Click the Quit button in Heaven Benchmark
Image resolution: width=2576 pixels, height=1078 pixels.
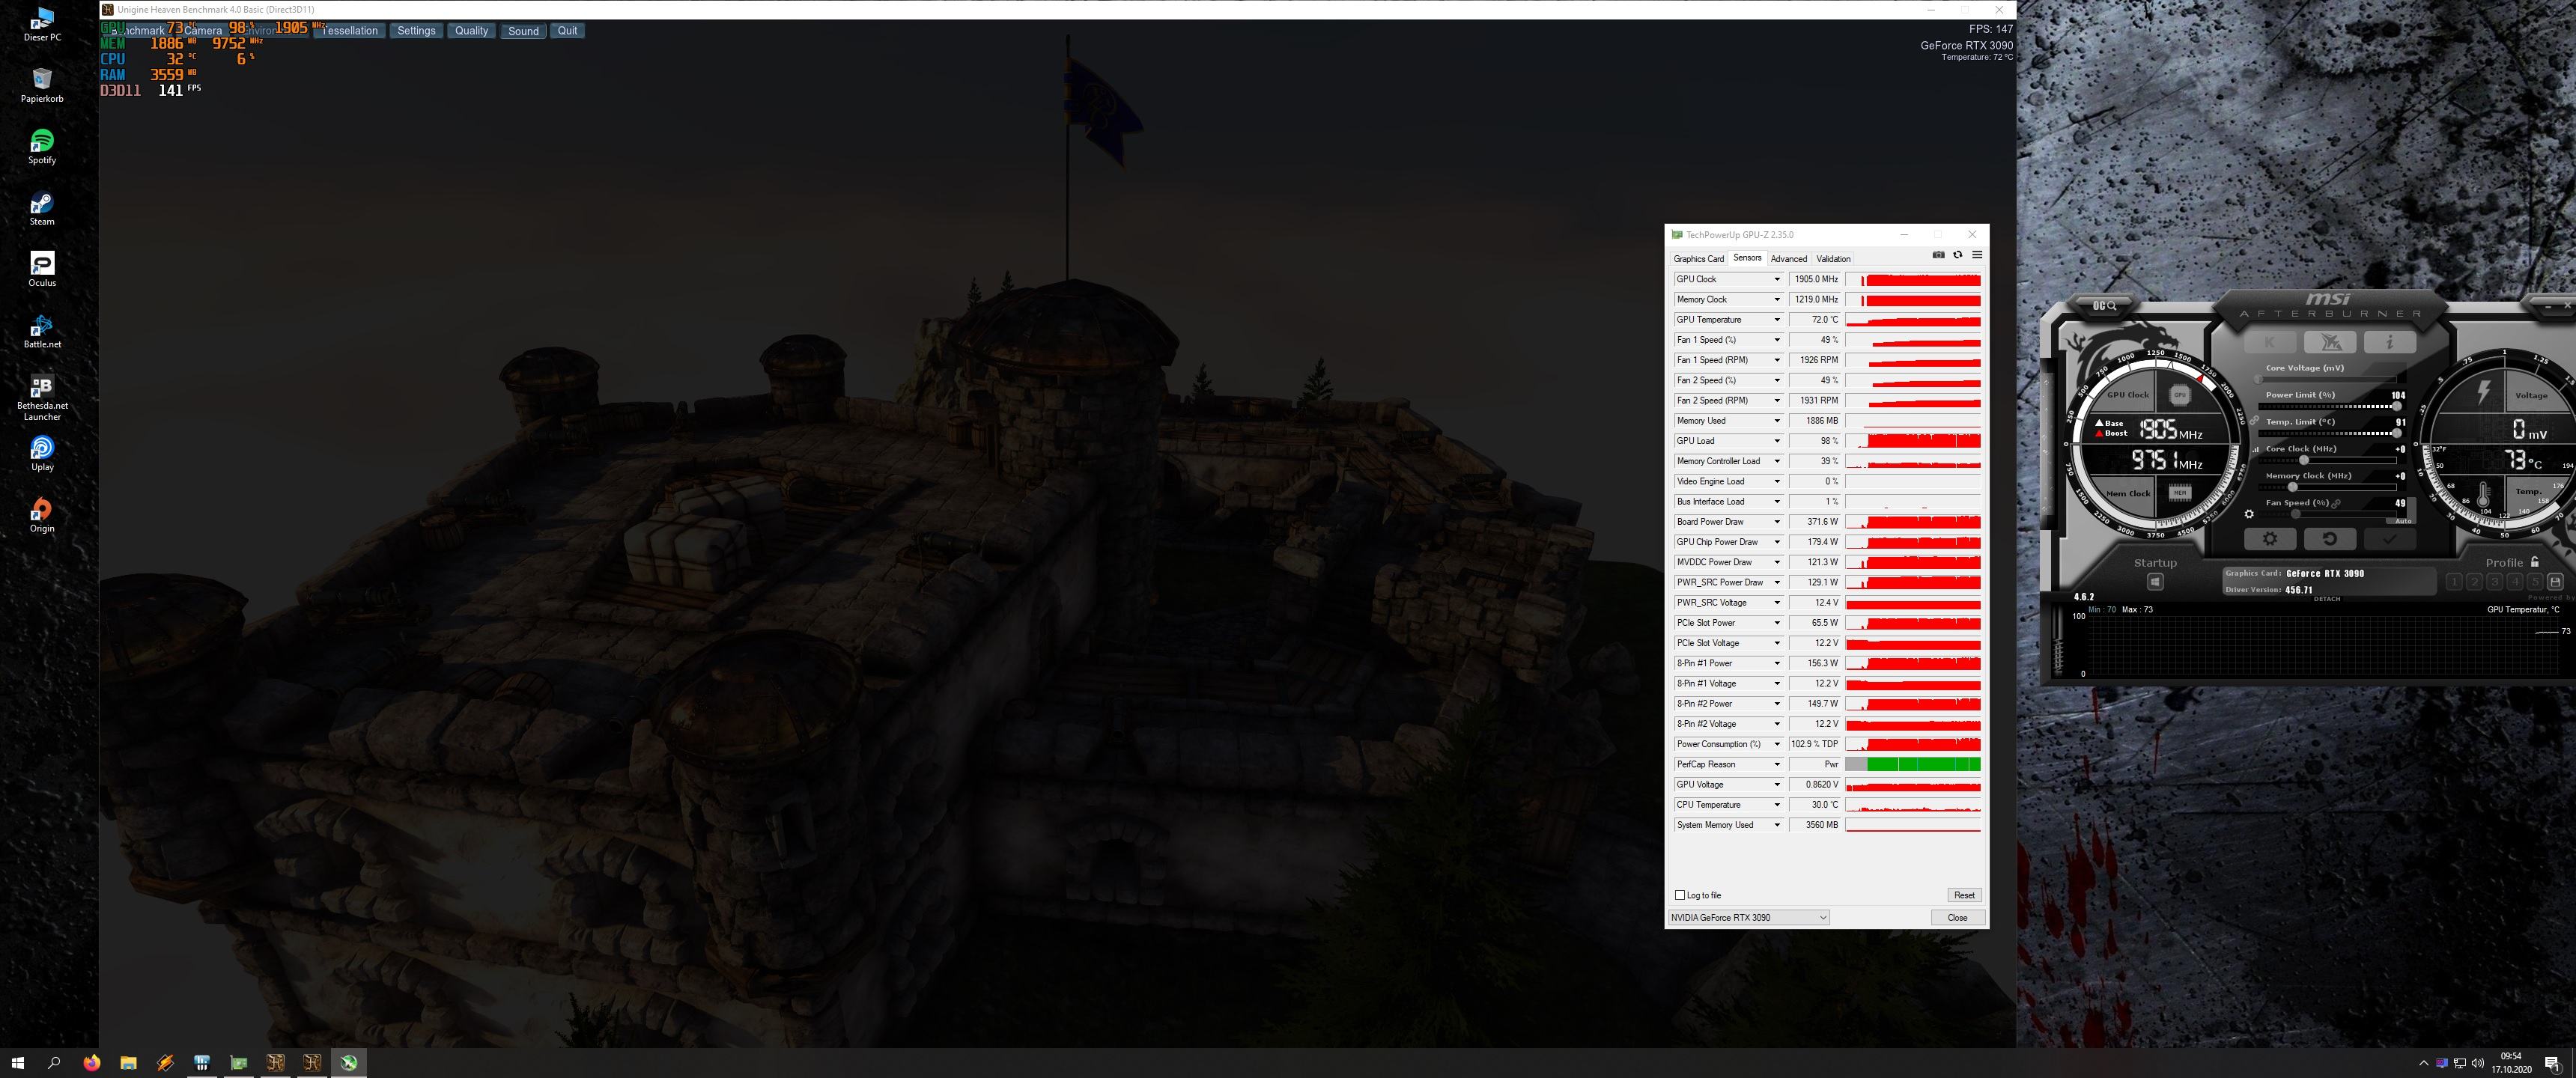tap(567, 31)
